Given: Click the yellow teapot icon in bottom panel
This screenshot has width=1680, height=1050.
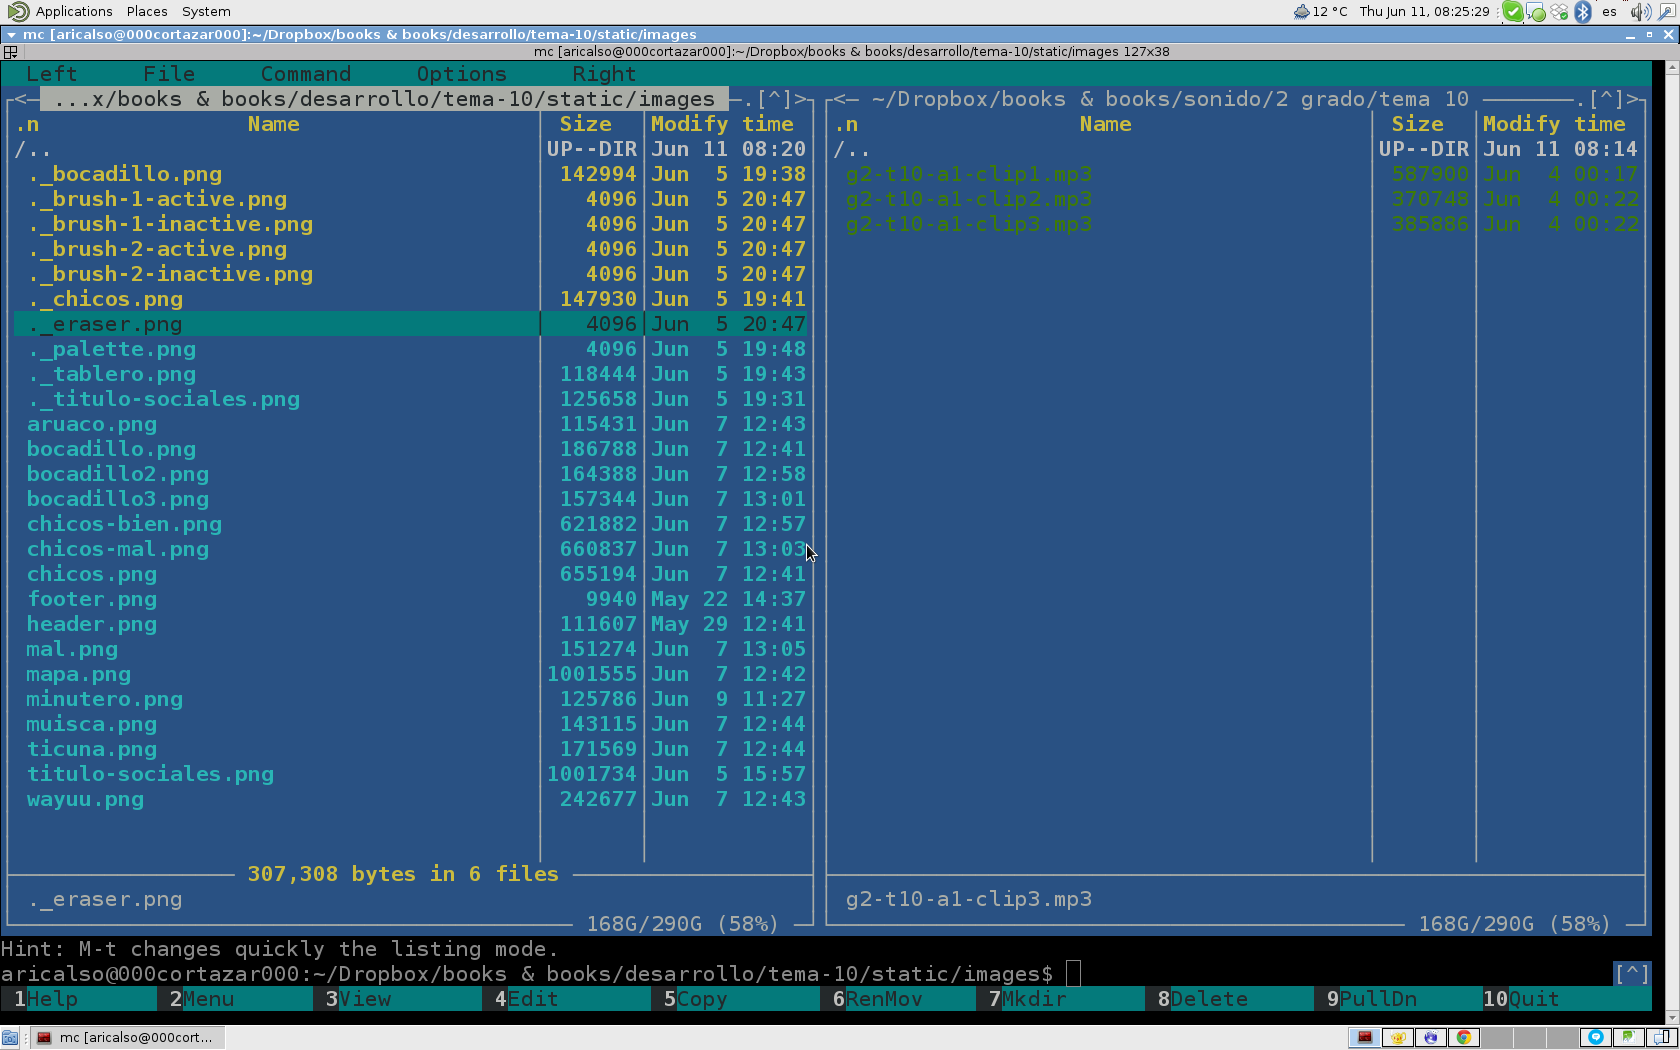Looking at the screenshot, I should click(x=1397, y=1037).
